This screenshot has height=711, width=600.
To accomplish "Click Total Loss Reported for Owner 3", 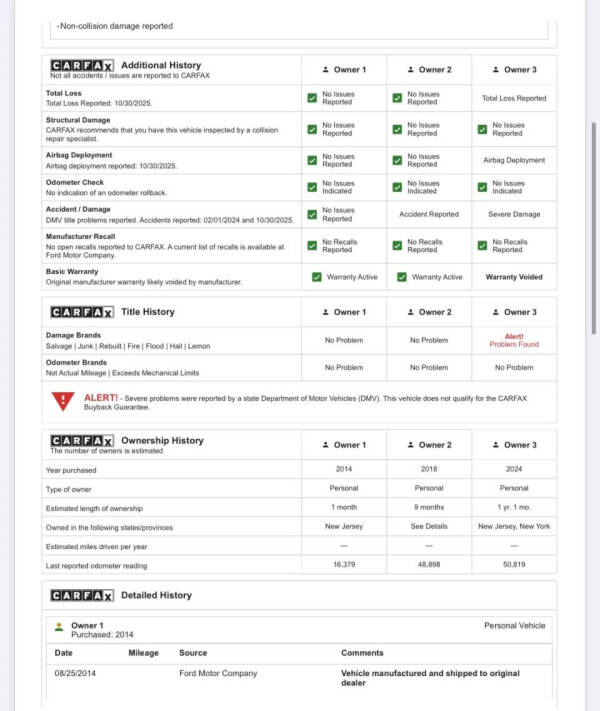I will click(x=514, y=98).
